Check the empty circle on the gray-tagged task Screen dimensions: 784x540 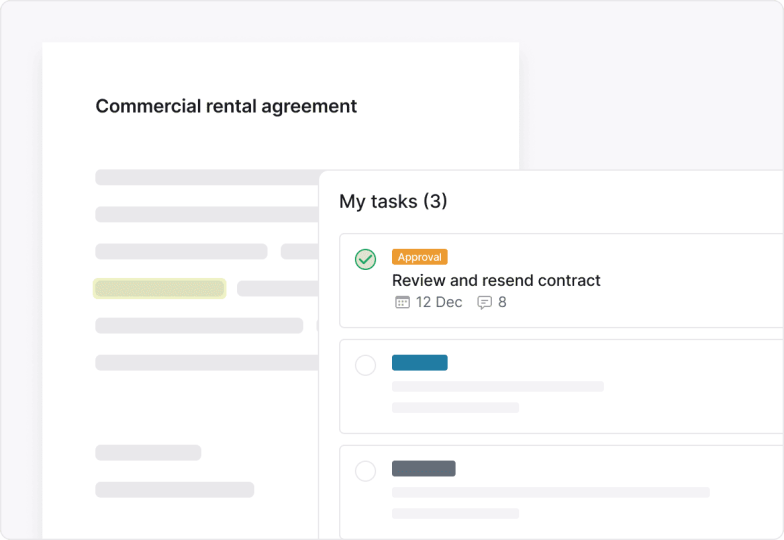tap(366, 471)
